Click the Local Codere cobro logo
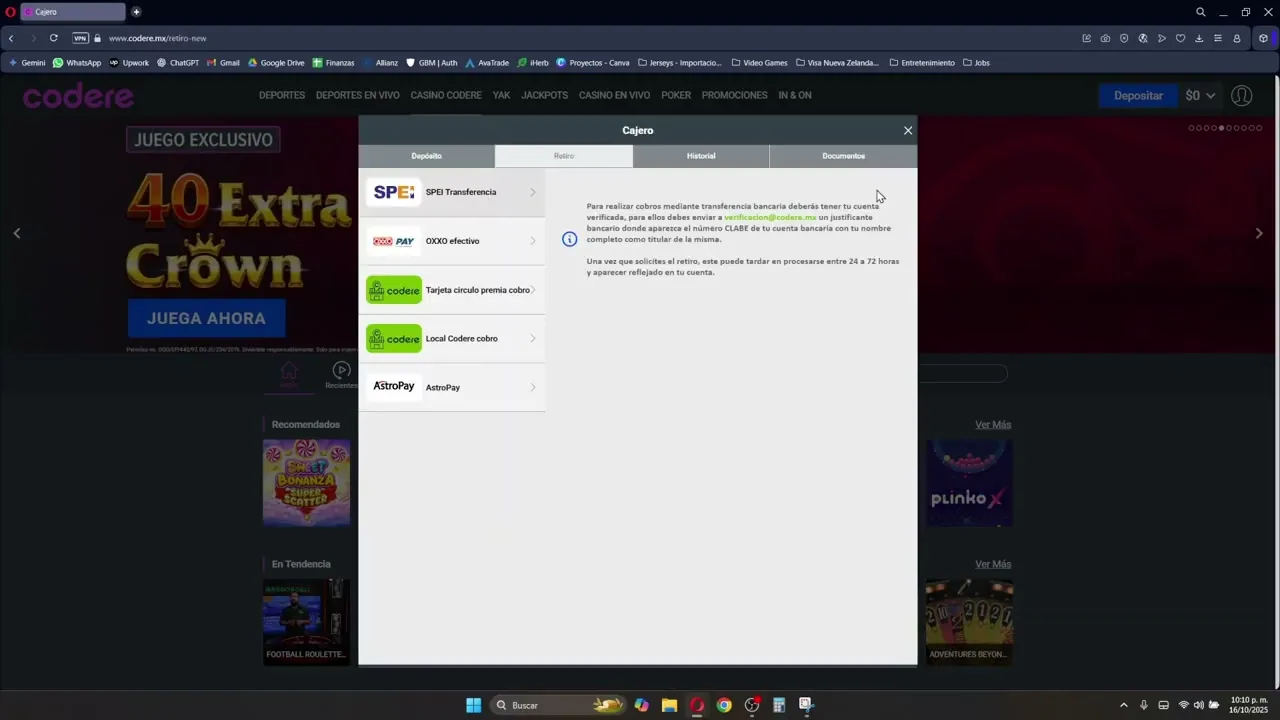Screen dimensions: 1280x720 click(394, 339)
